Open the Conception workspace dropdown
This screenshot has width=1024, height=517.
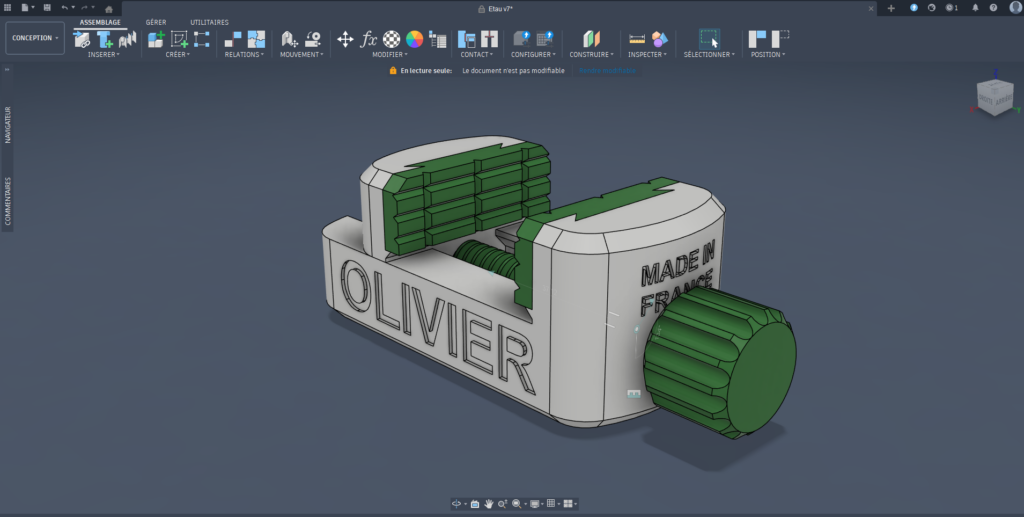pos(35,38)
